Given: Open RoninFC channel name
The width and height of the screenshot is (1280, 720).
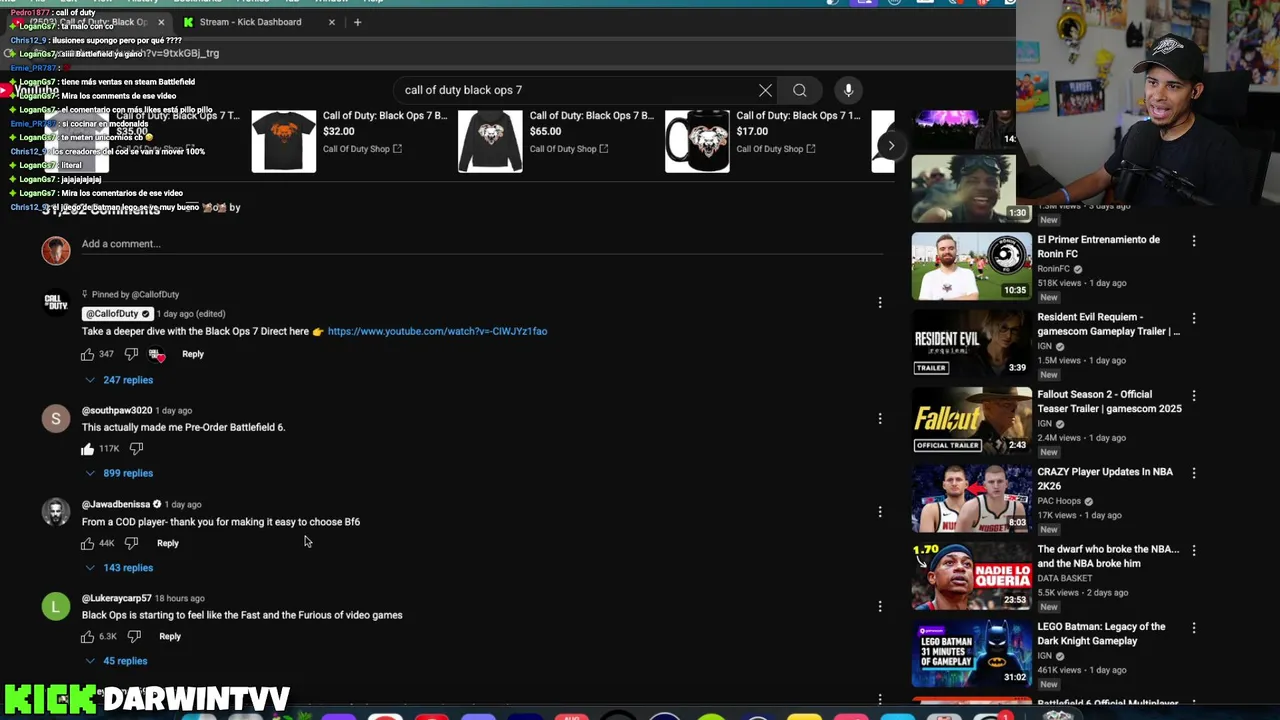Looking at the screenshot, I should click(1053, 269).
